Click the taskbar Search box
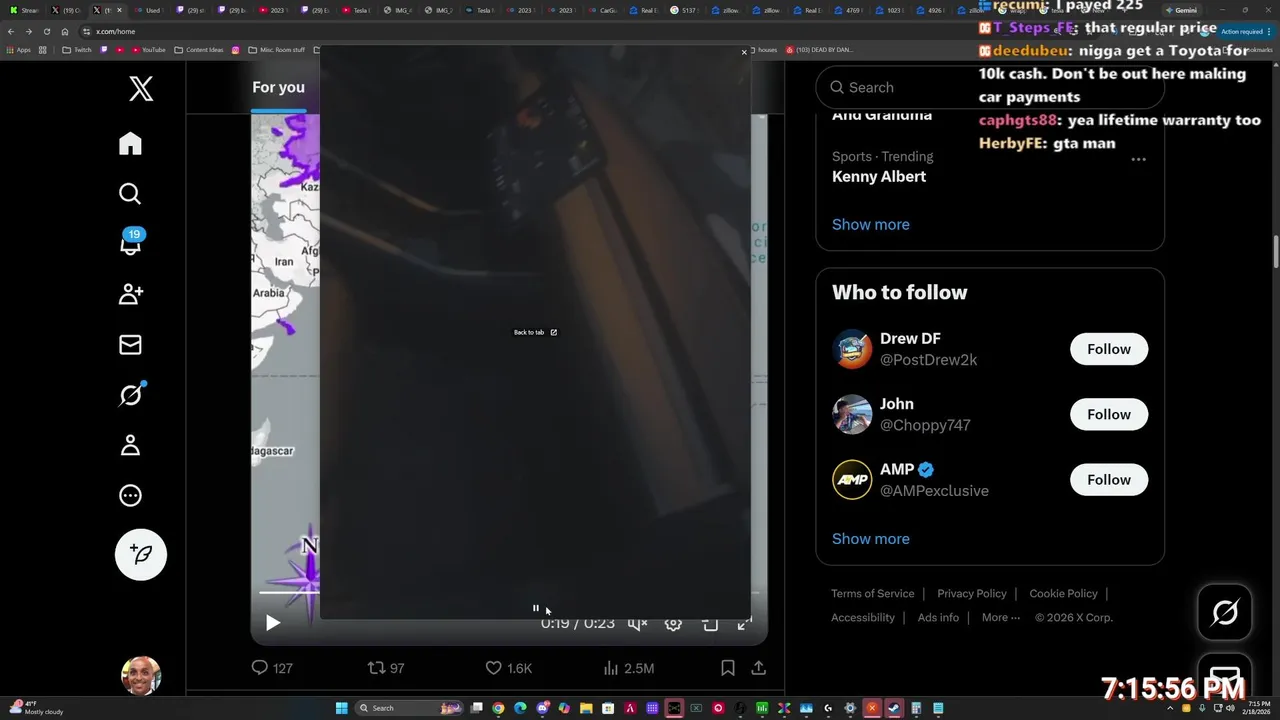This screenshot has height=720, width=1280. (408, 708)
